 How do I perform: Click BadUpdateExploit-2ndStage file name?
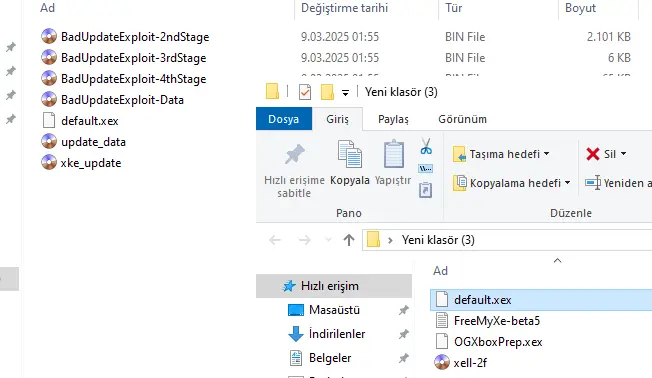point(135,37)
